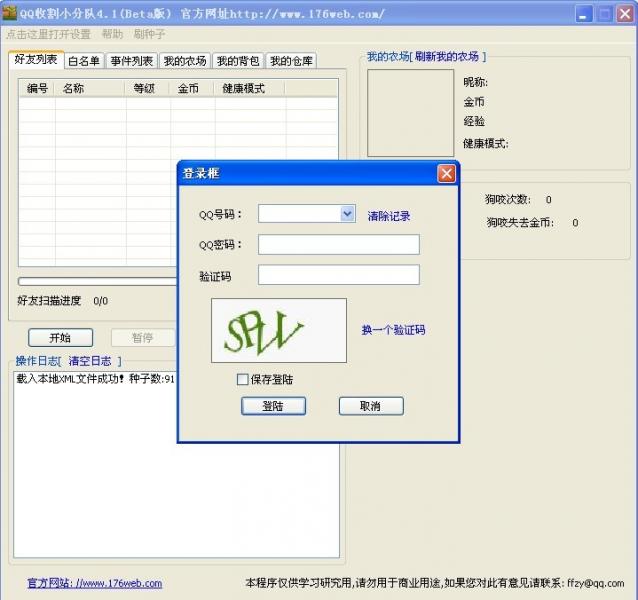Click the ffzy@qq.com contact text
The width and height of the screenshot is (638, 600).
coord(596,583)
